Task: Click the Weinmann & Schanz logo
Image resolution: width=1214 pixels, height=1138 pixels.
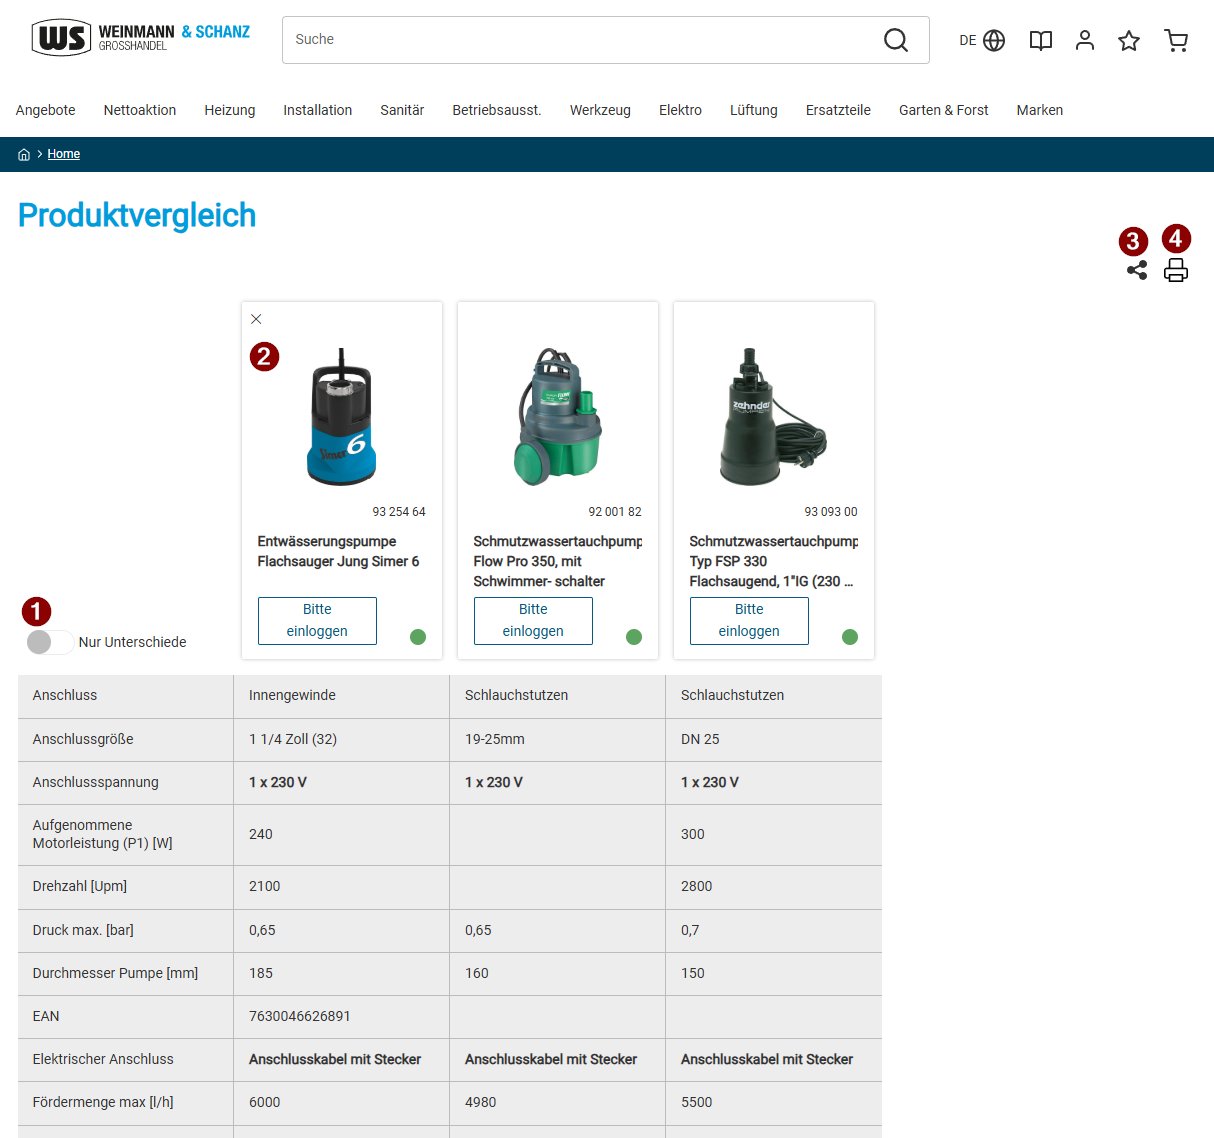Action: [141, 39]
